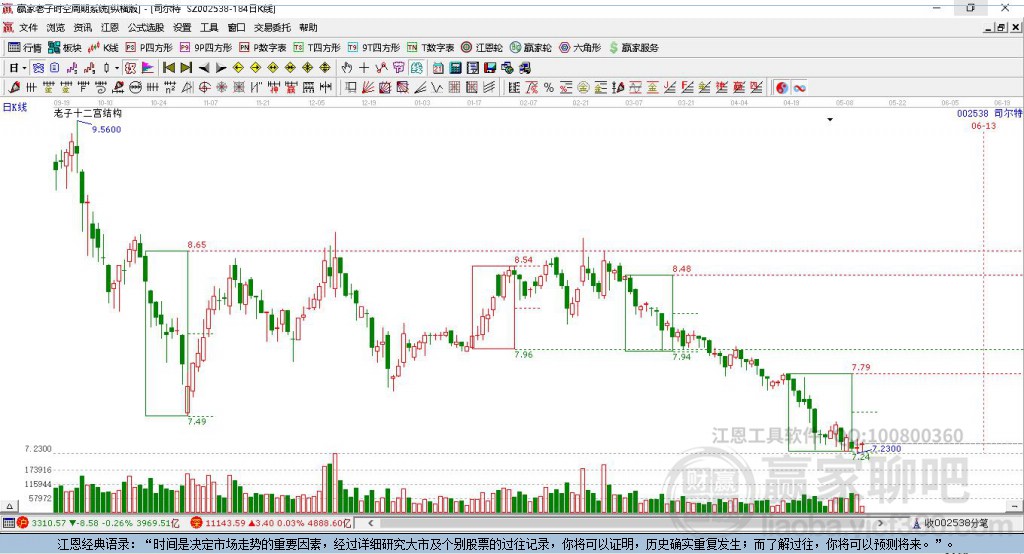1024x554 pixels.
Task: Toggle the colored flag chart icon
Action: point(148,67)
